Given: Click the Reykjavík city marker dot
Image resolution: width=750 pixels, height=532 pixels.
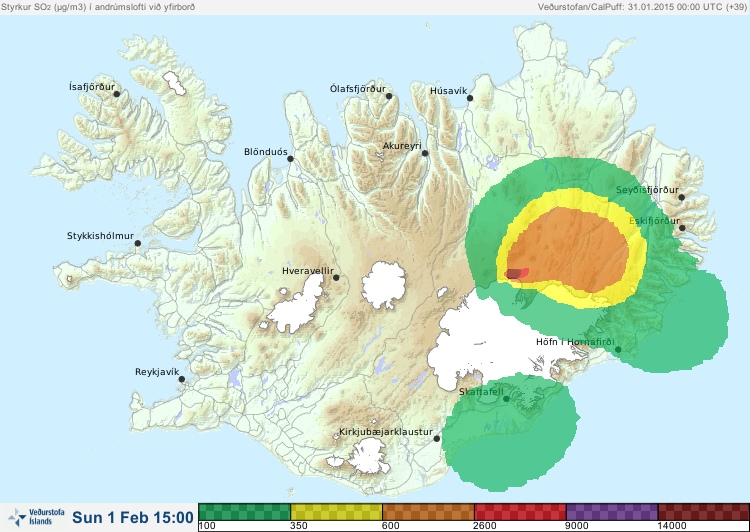Looking at the screenshot, I should click(182, 379).
